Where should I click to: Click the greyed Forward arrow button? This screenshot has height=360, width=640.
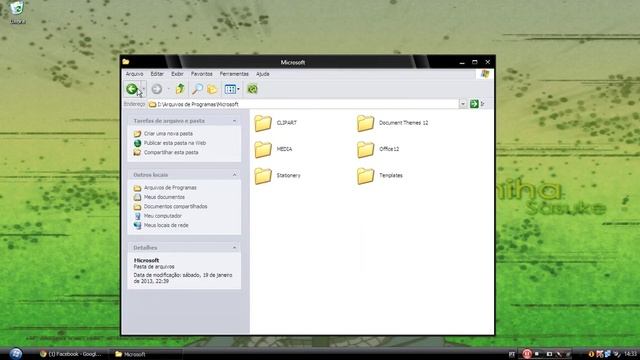pos(157,89)
